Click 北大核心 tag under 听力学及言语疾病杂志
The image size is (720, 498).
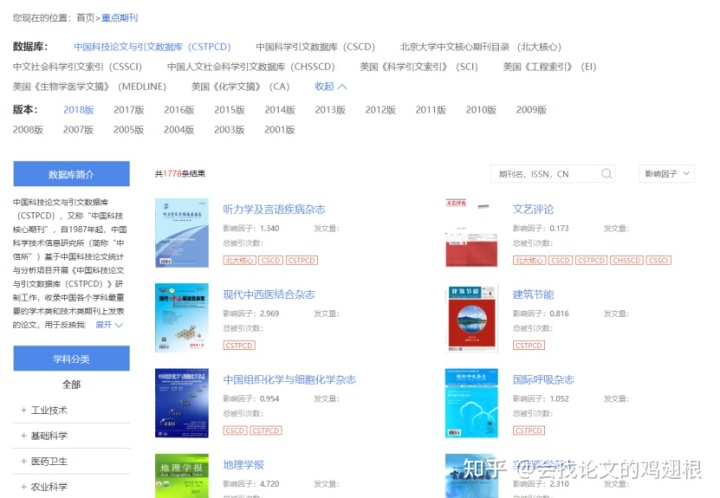tap(239, 260)
